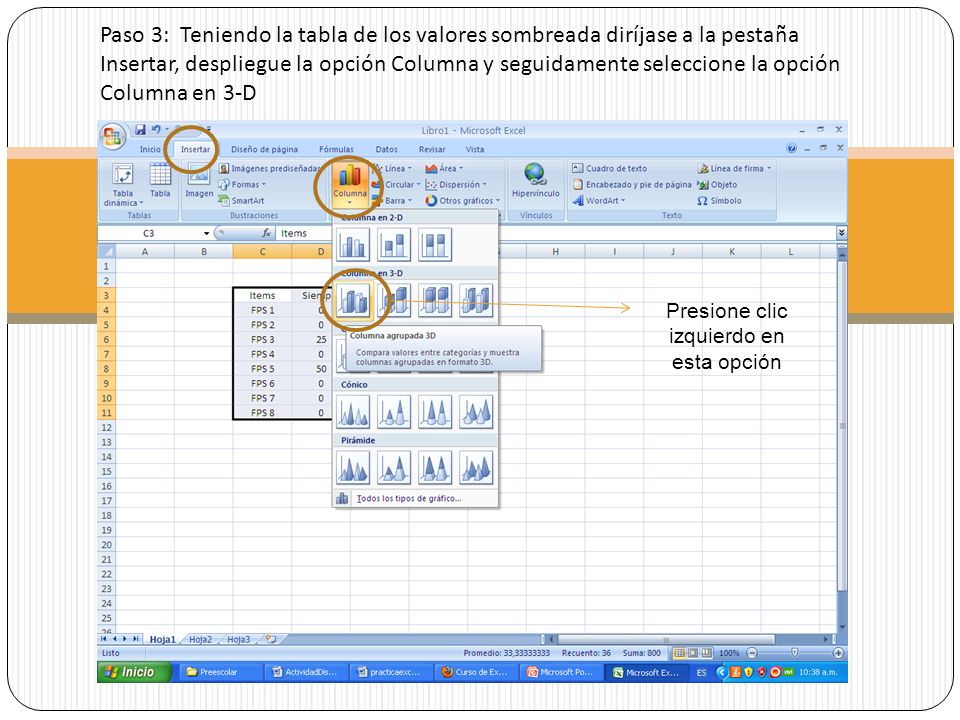Select Columna agrupada 3D chart thumbnail
Image resolution: width=960 pixels, height=720 pixels.
tap(353, 300)
